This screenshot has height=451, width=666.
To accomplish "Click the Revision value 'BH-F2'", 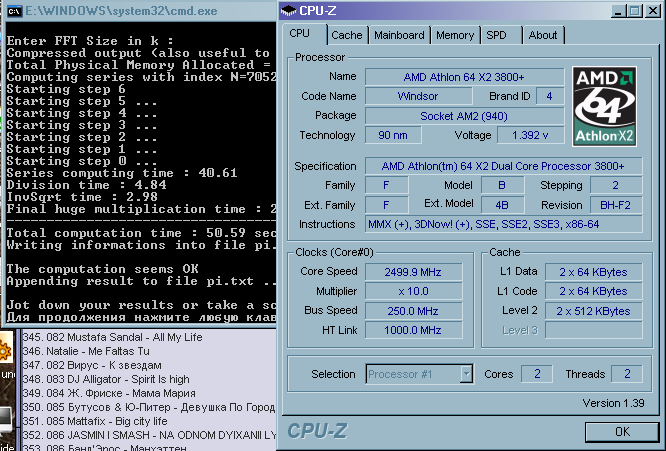I will coord(616,205).
